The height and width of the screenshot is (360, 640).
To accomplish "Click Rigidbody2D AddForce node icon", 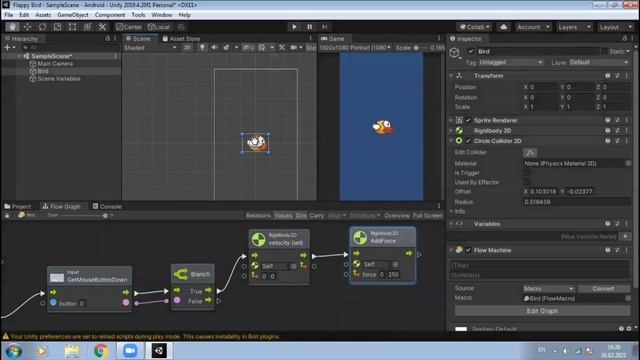I will point(360,237).
